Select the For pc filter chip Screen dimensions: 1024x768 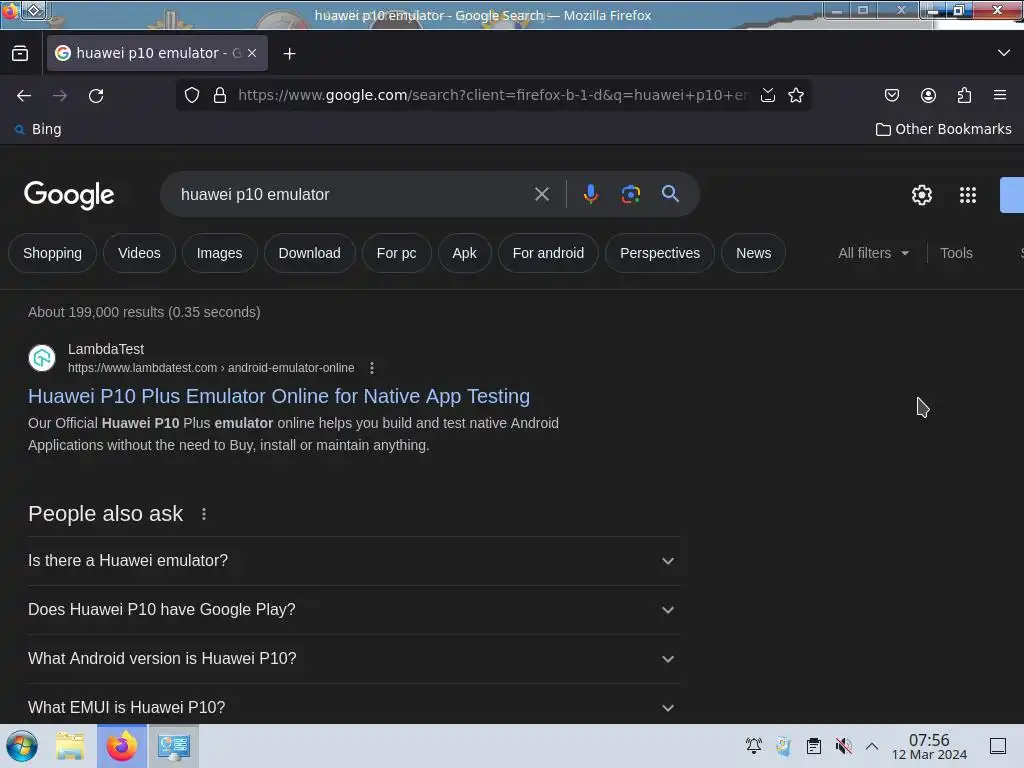(x=396, y=253)
